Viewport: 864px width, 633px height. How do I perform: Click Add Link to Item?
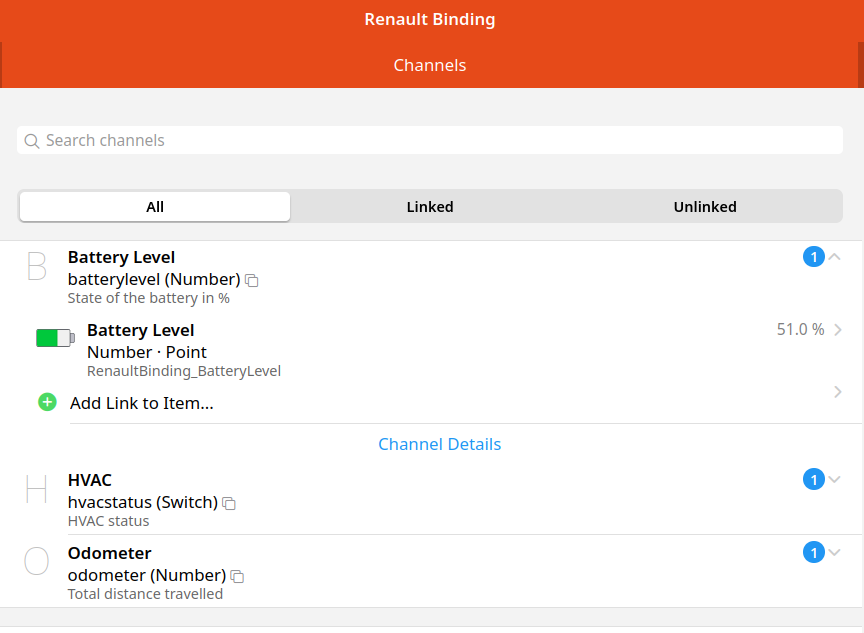click(142, 403)
